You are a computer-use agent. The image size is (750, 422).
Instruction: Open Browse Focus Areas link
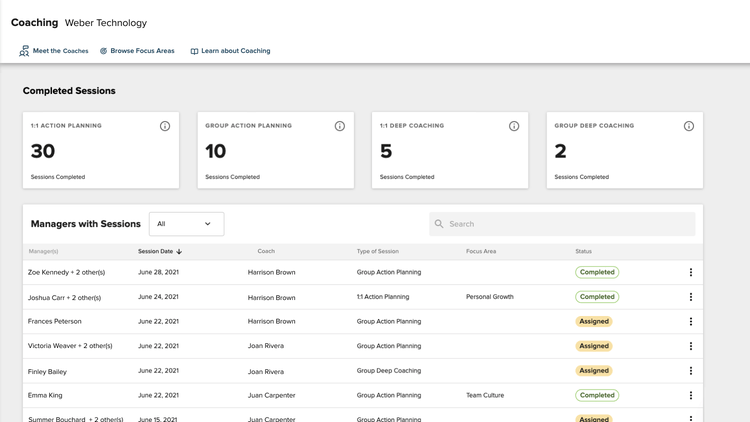142,51
